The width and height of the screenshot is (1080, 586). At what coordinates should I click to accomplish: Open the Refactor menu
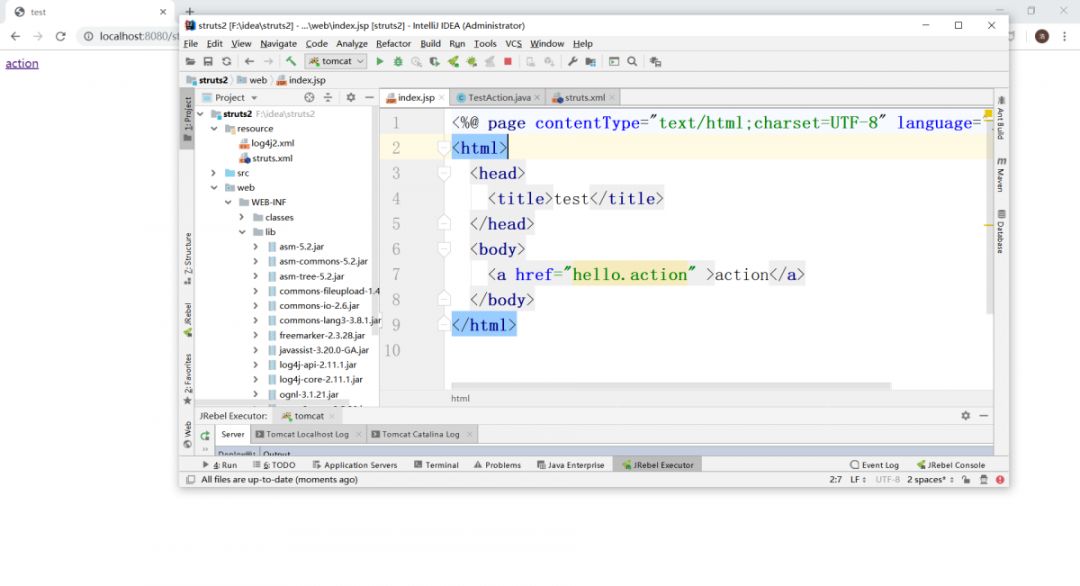393,44
